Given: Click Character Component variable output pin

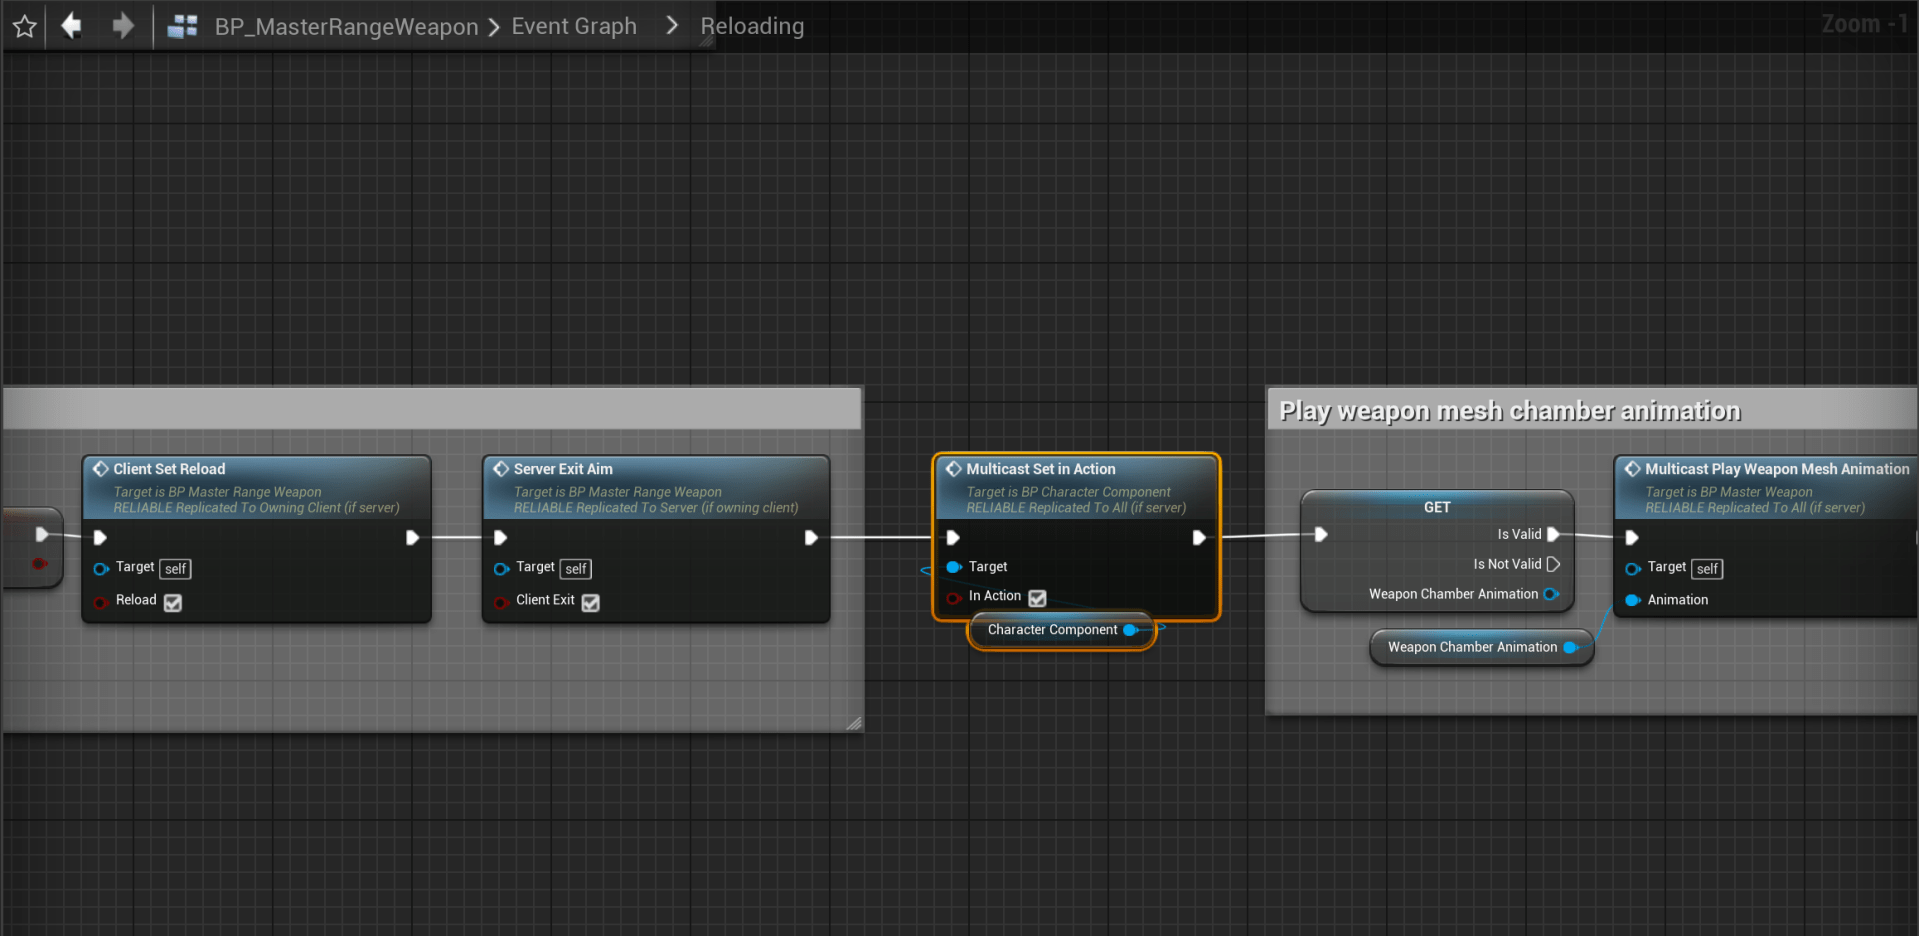Looking at the screenshot, I should pyautogui.click(x=1130, y=630).
